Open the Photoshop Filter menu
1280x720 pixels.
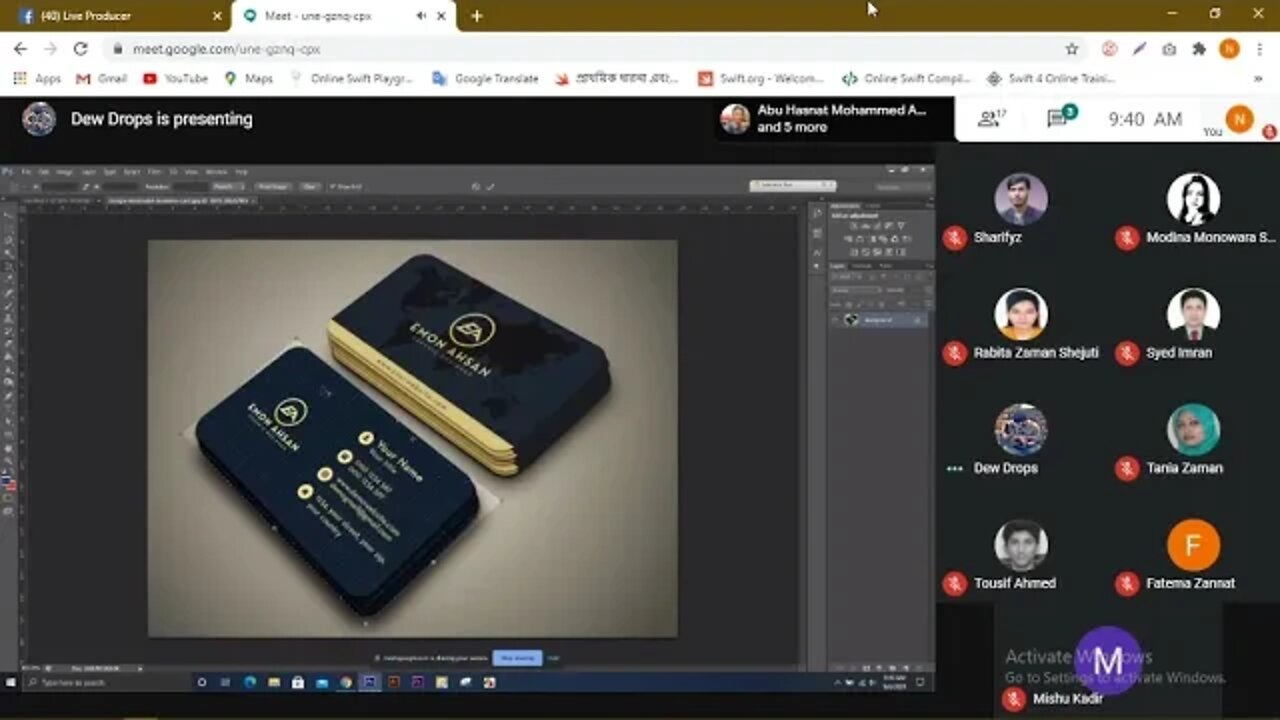pos(154,171)
